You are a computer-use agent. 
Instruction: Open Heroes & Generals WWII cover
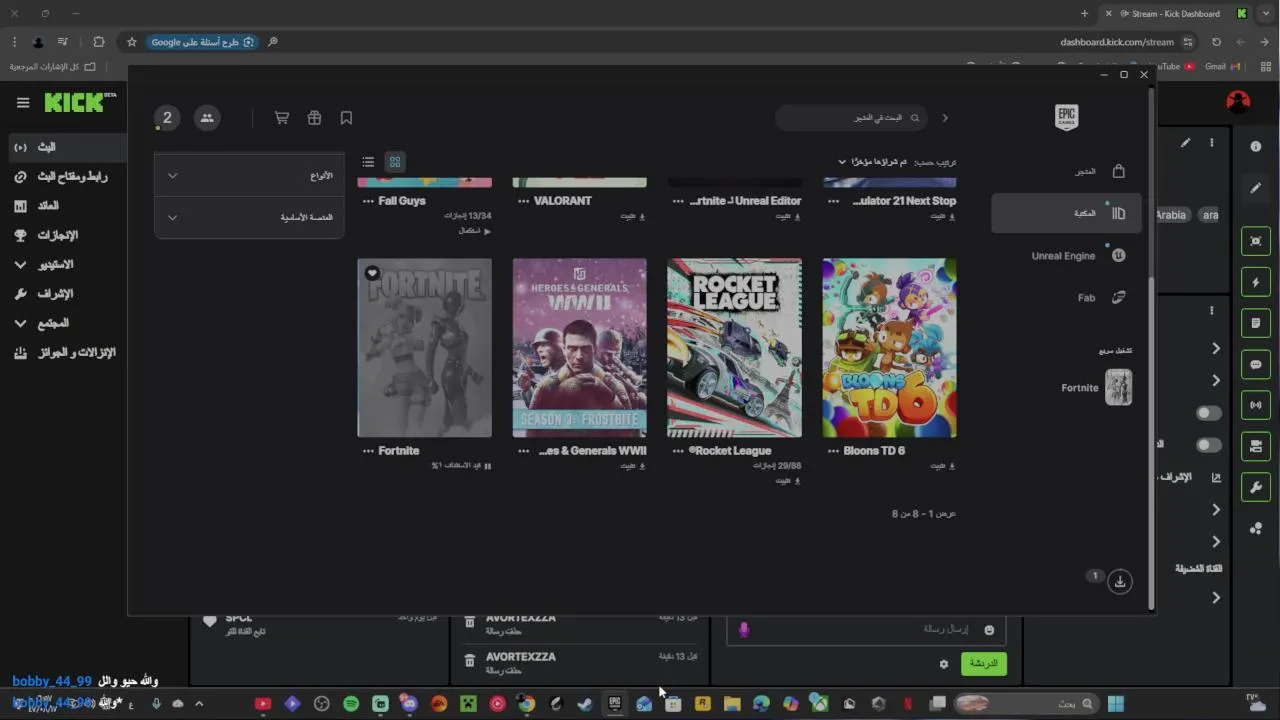click(579, 348)
